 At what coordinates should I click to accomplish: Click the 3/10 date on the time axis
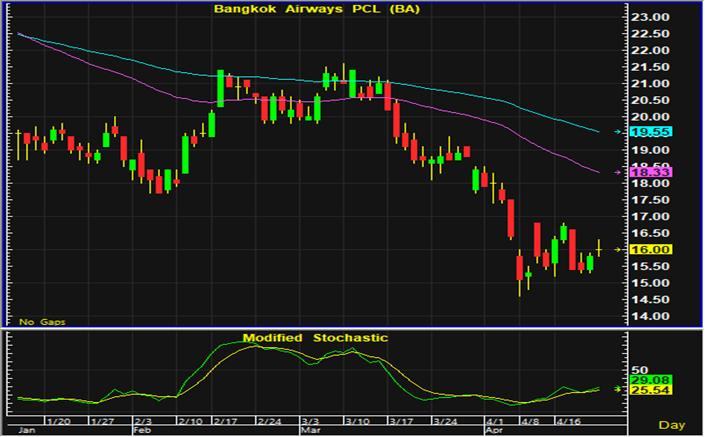point(357,421)
